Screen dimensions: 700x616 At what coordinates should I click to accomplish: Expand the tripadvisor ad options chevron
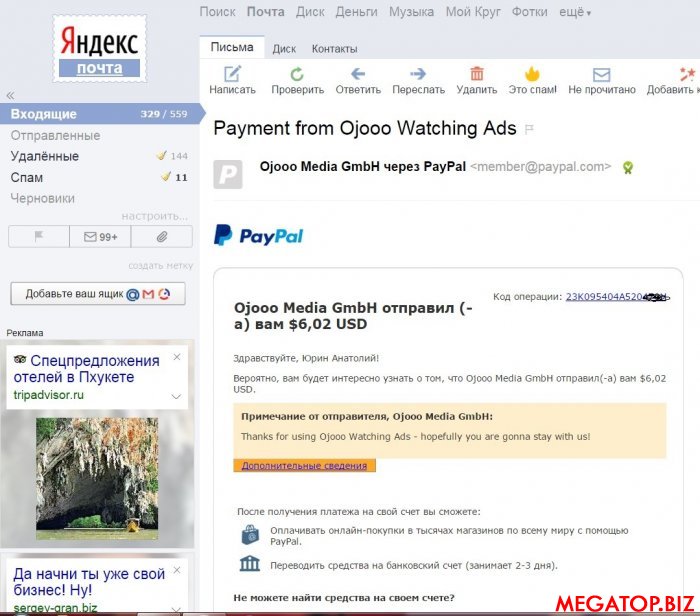(x=176, y=396)
